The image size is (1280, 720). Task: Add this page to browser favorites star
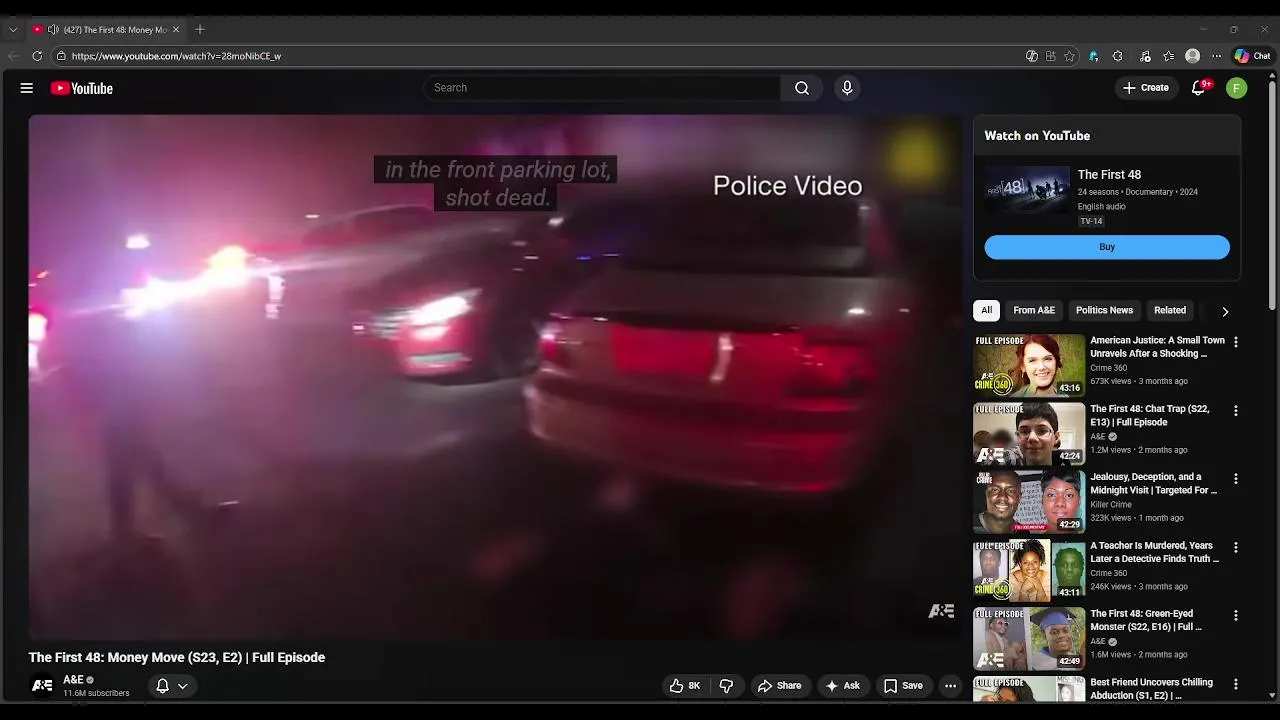click(1069, 56)
